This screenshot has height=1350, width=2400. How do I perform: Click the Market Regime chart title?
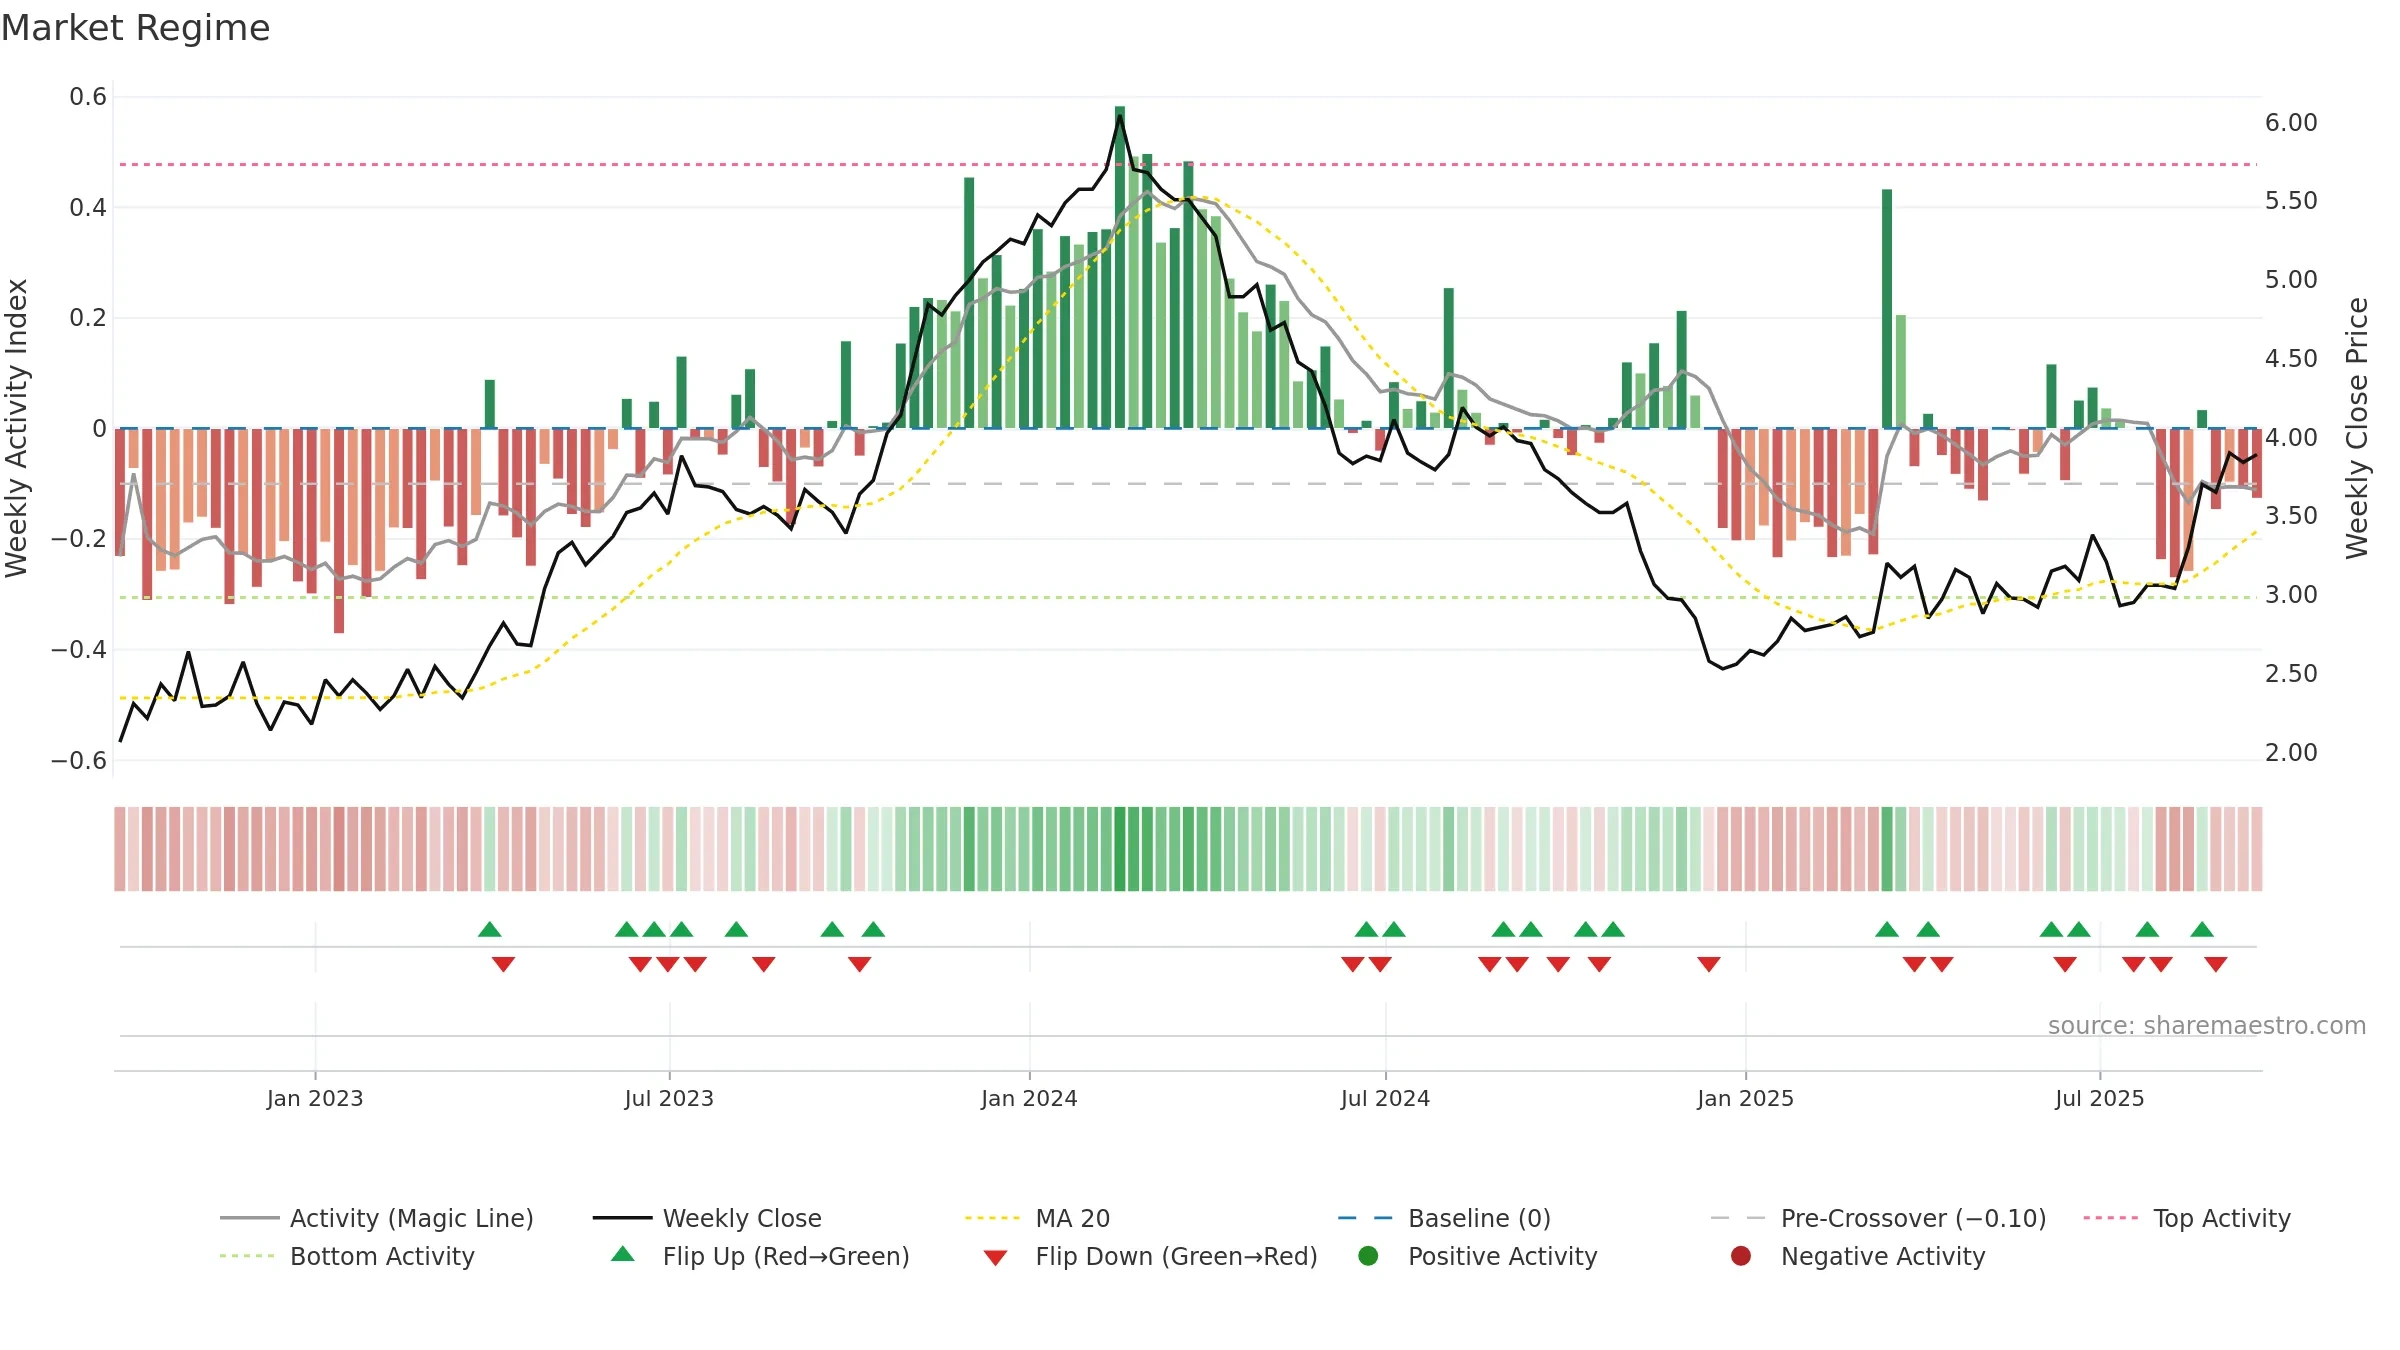point(135,28)
